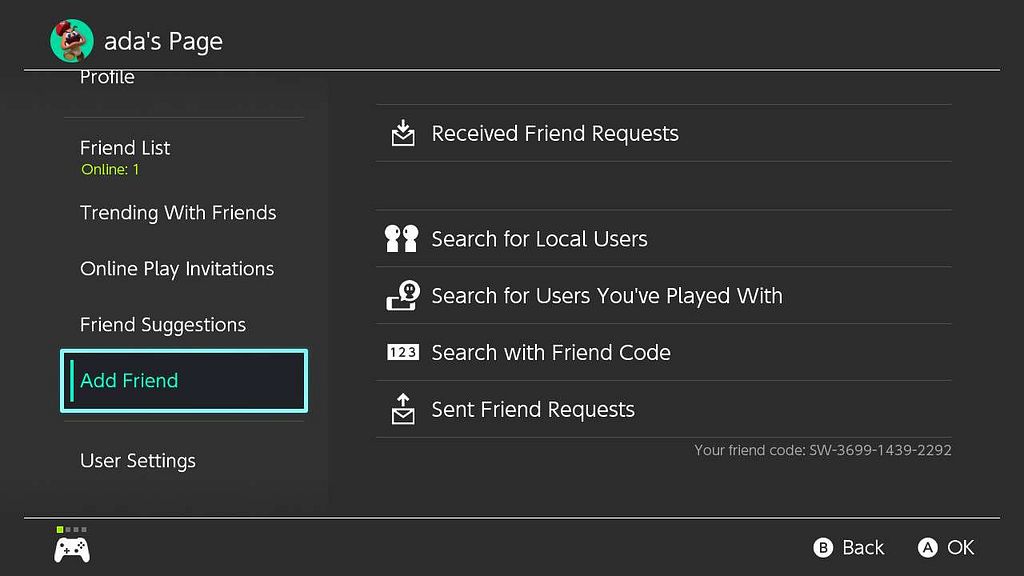Choose Search with Friend Code text
This screenshot has width=1024, height=576.
point(551,353)
